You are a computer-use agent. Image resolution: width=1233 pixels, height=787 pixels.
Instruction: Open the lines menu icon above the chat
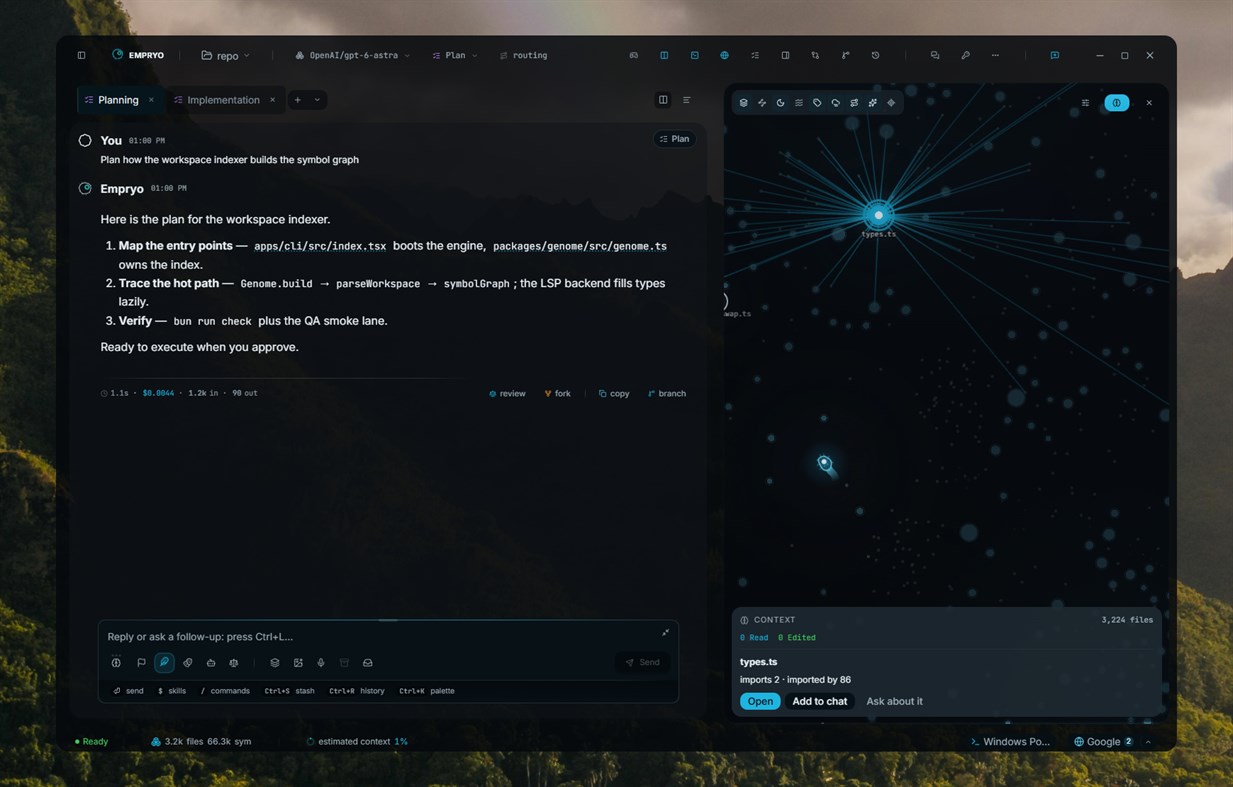[x=686, y=100]
